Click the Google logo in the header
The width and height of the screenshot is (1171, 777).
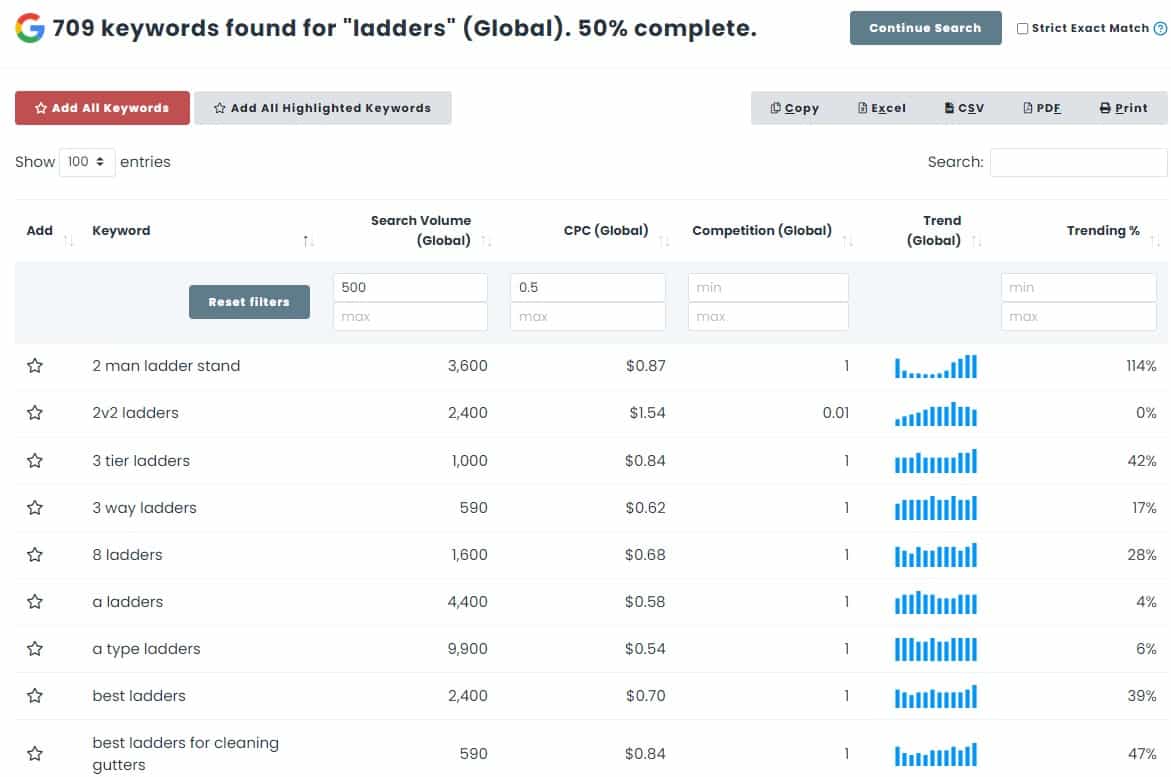pyautogui.click(x=28, y=27)
